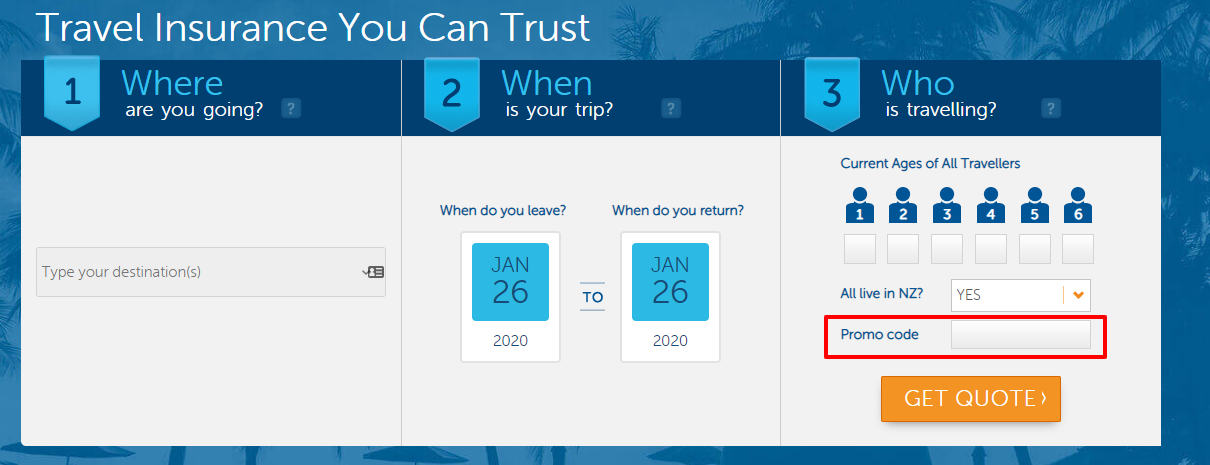Open the return date picker

point(670,282)
